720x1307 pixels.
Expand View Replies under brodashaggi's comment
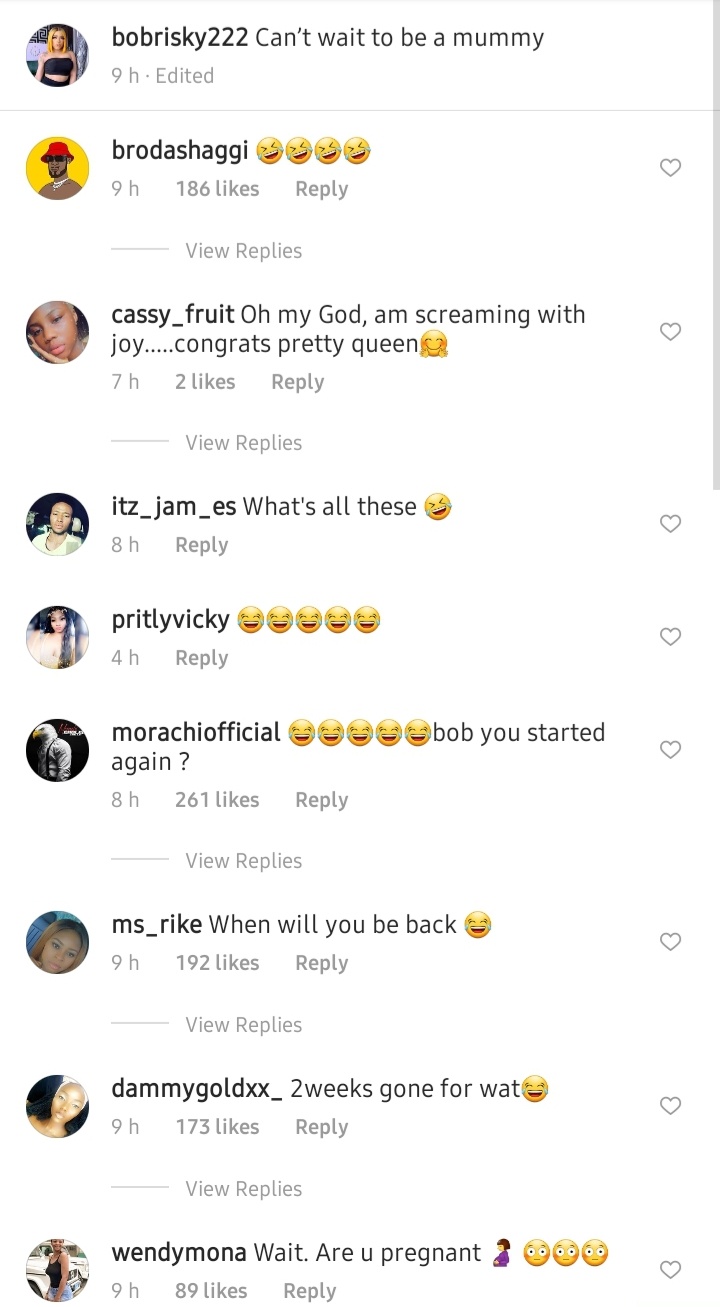point(243,251)
